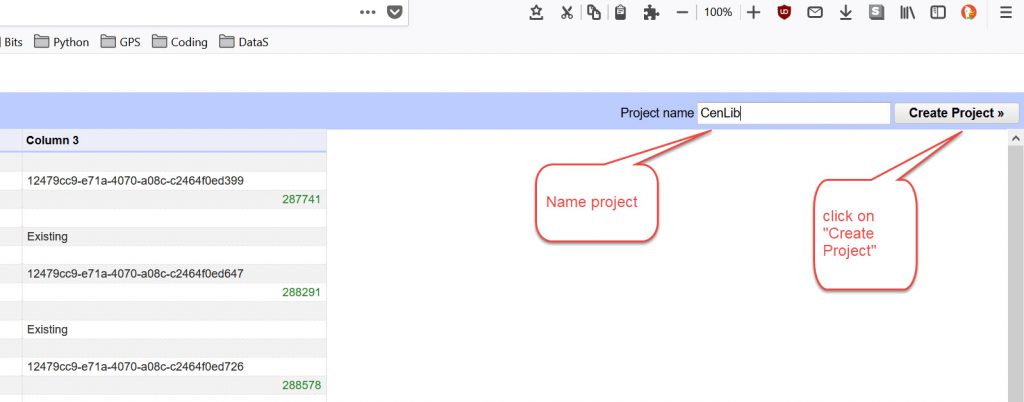Image resolution: width=1024 pixels, height=402 pixels.
Task: Click the Create Project button
Action: click(956, 113)
